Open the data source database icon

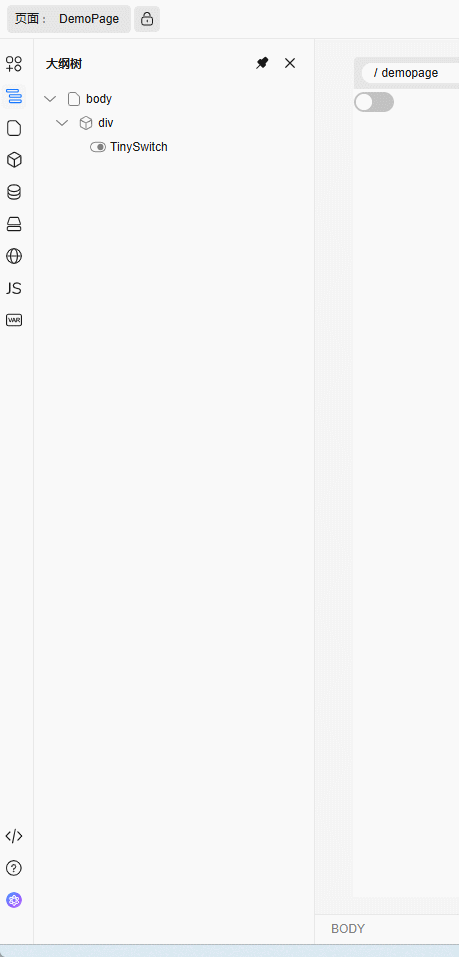pyautogui.click(x=13, y=192)
